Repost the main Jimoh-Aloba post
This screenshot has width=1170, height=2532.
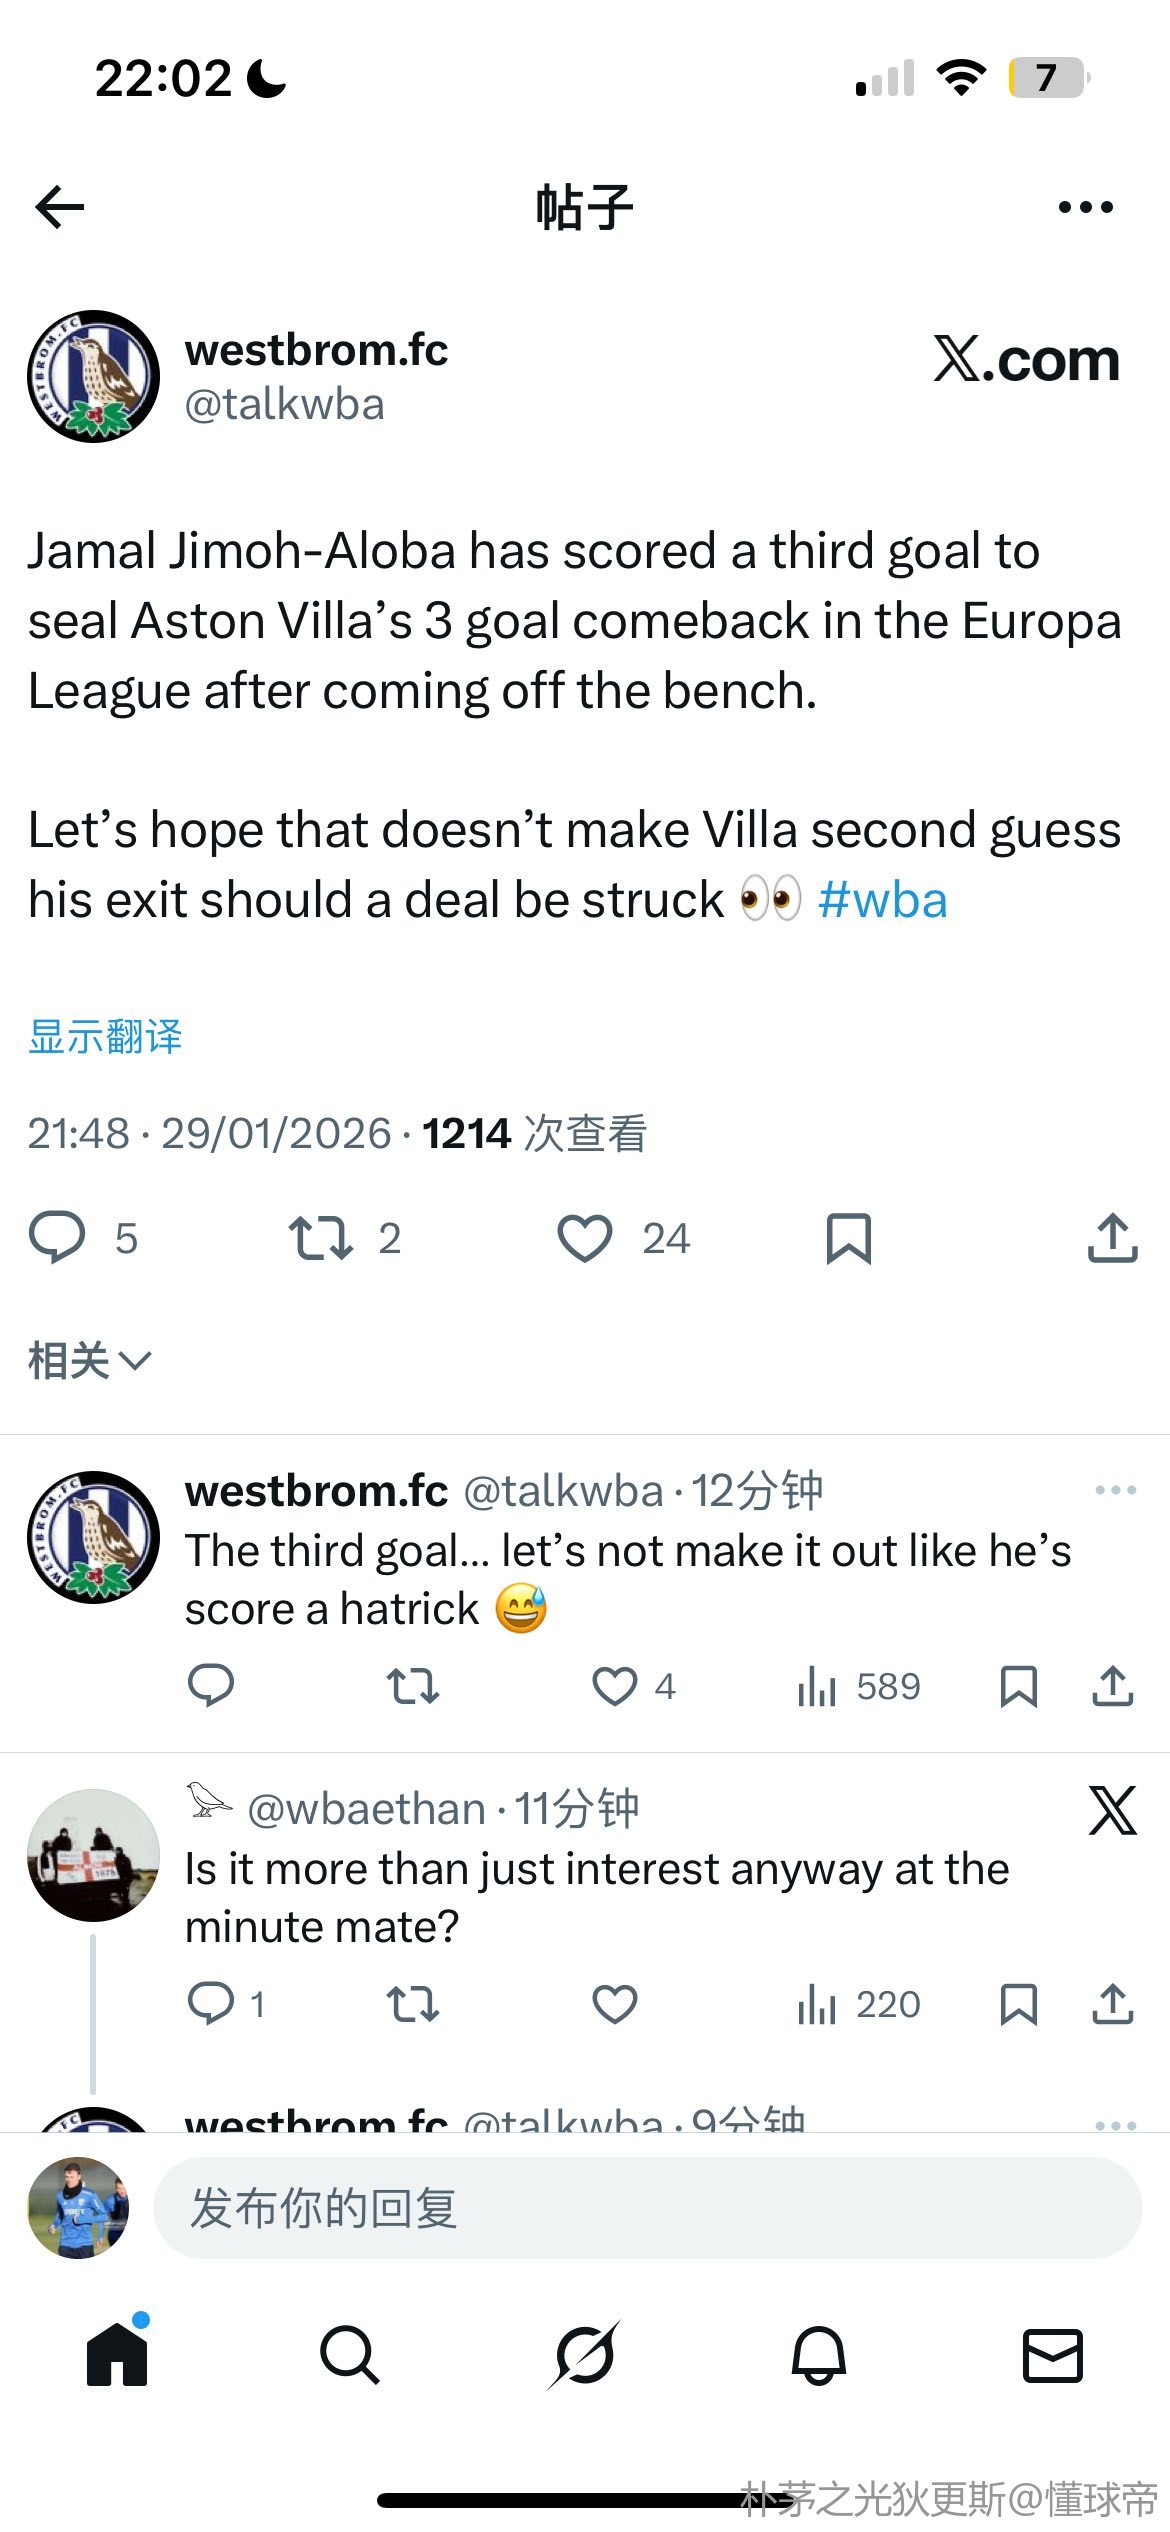tap(320, 1238)
